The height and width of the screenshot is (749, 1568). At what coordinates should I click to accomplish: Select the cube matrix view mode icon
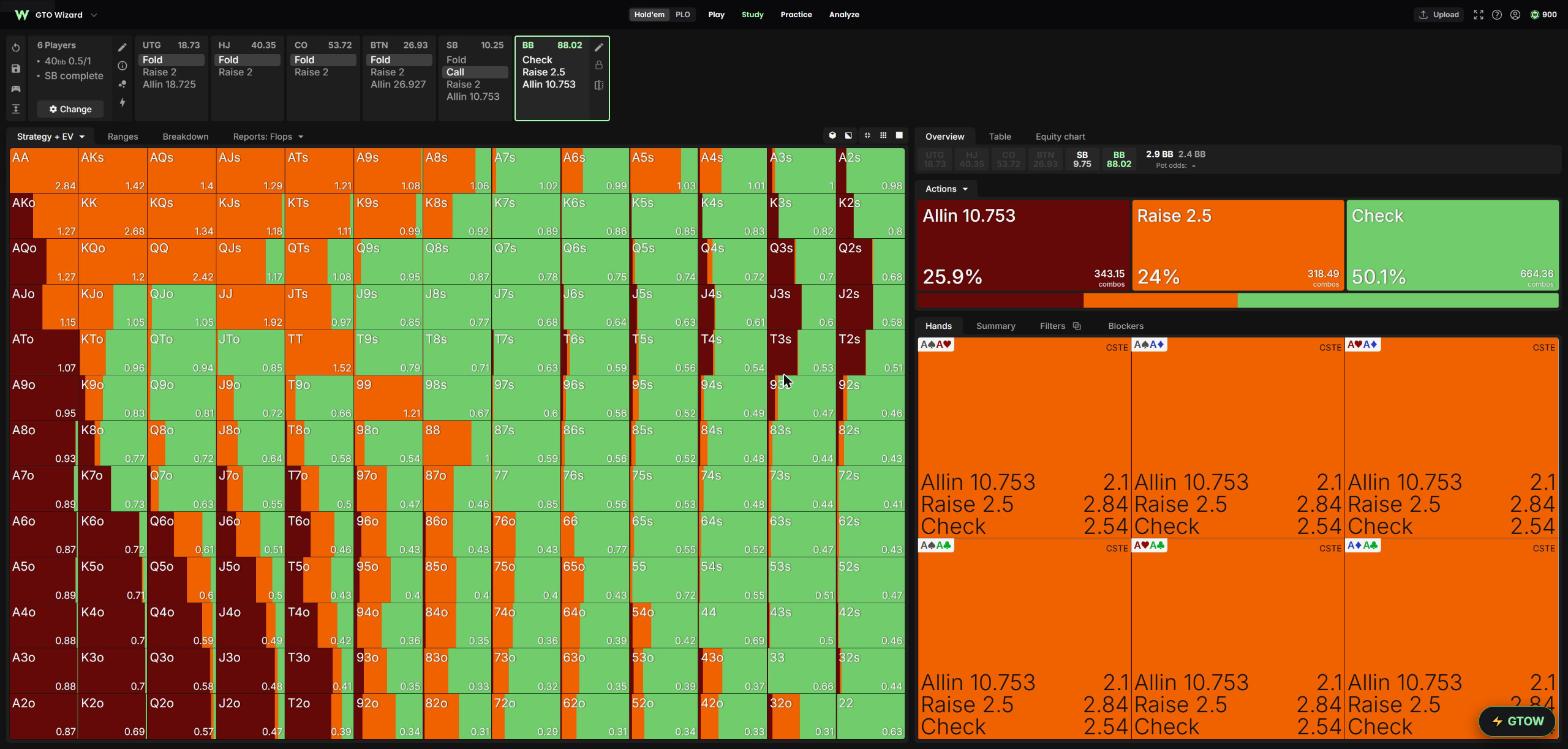[x=832, y=136]
